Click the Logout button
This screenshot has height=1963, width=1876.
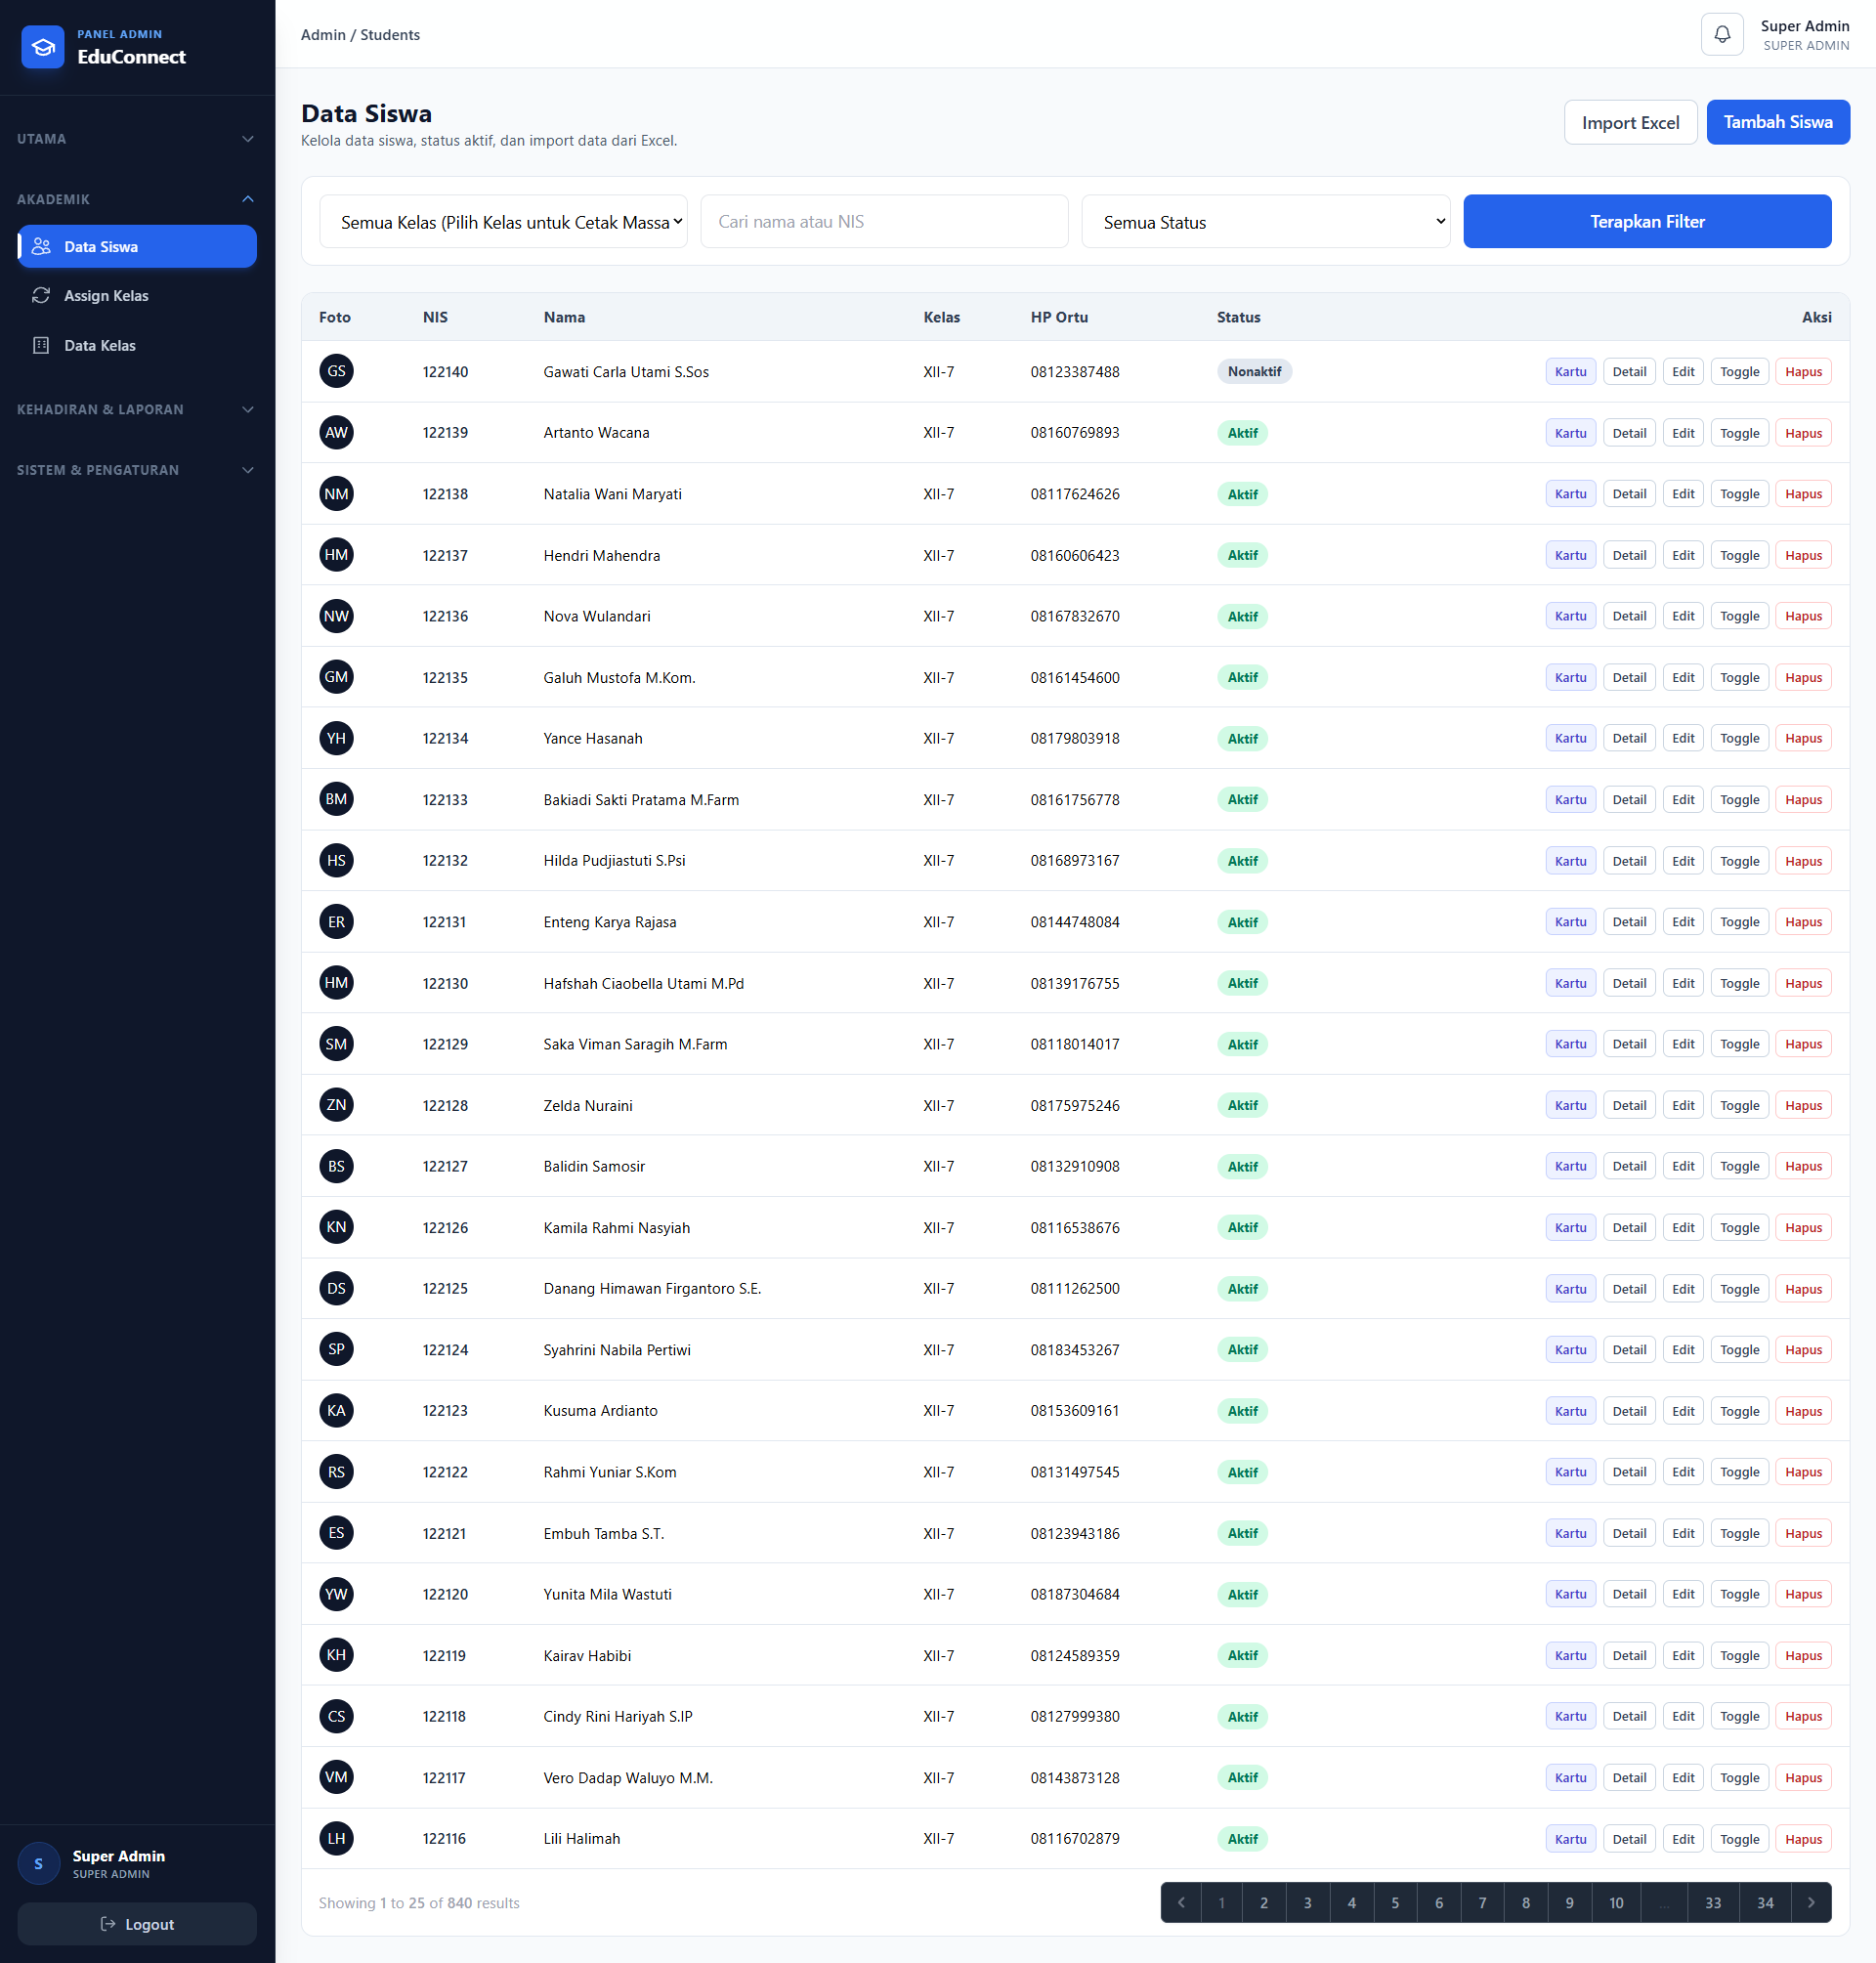click(137, 1923)
